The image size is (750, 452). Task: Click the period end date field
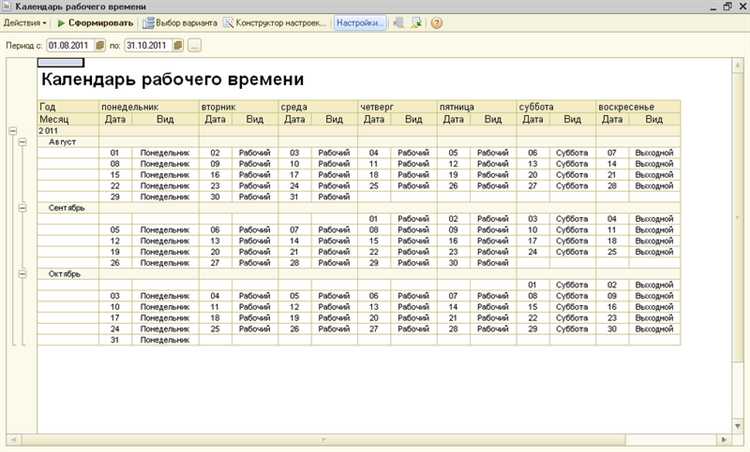pos(147,45)
